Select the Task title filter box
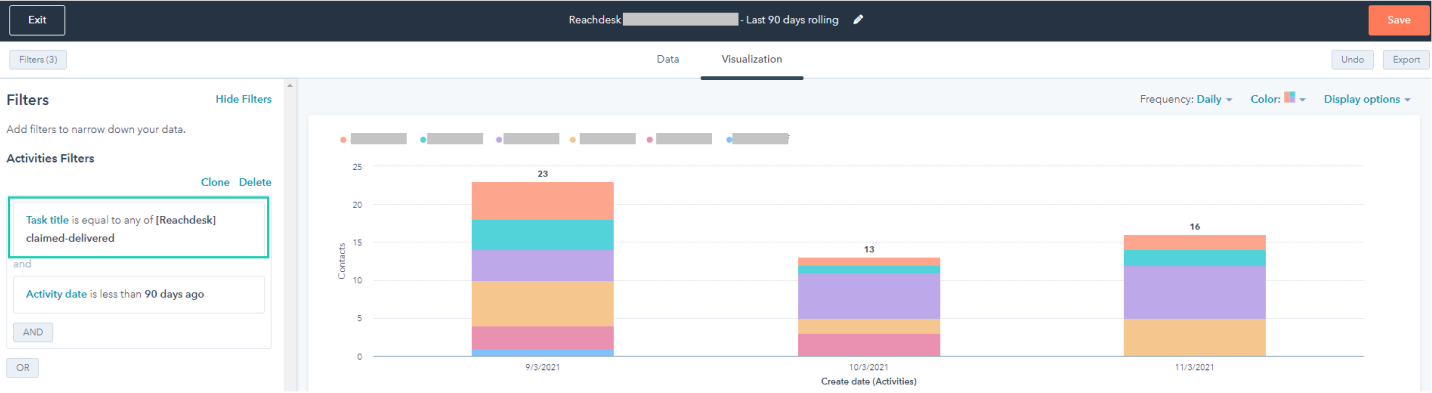 click(138, 228)
